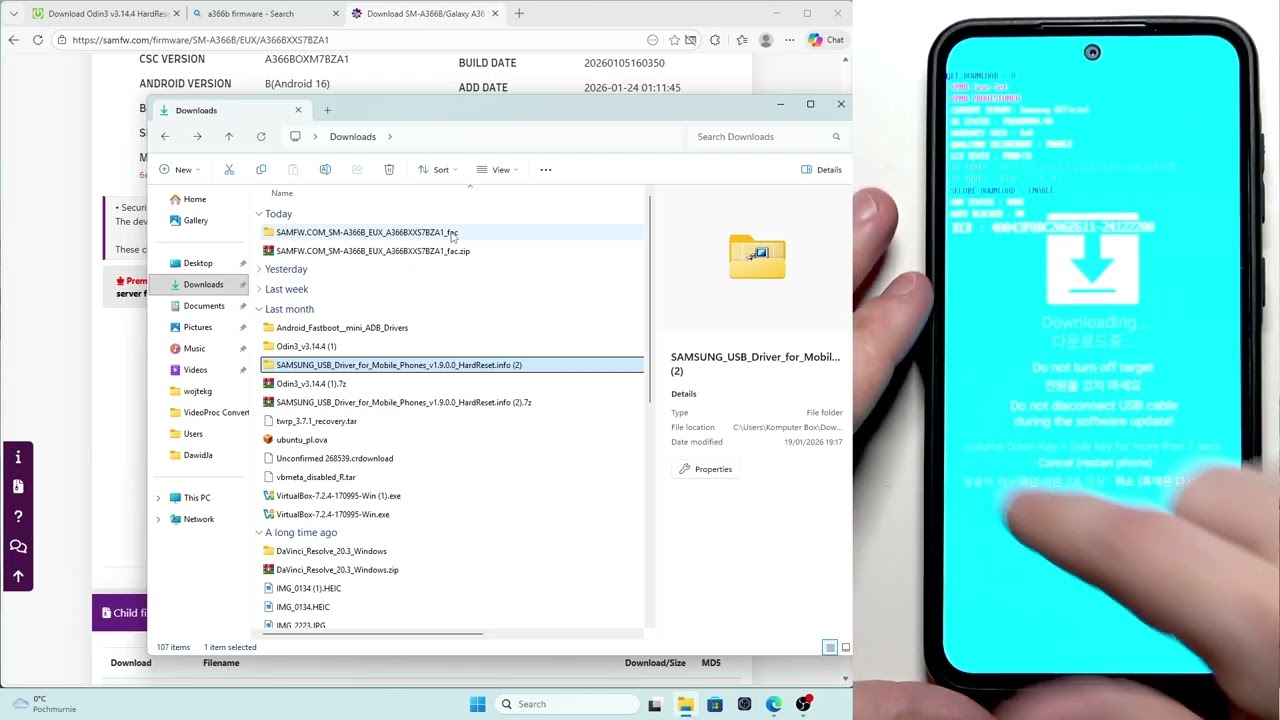Image resolution: width=1280 pixels, height=720 pixels.
Task: Expand Network in navigation pane
Action: click(x=158, y=519)
